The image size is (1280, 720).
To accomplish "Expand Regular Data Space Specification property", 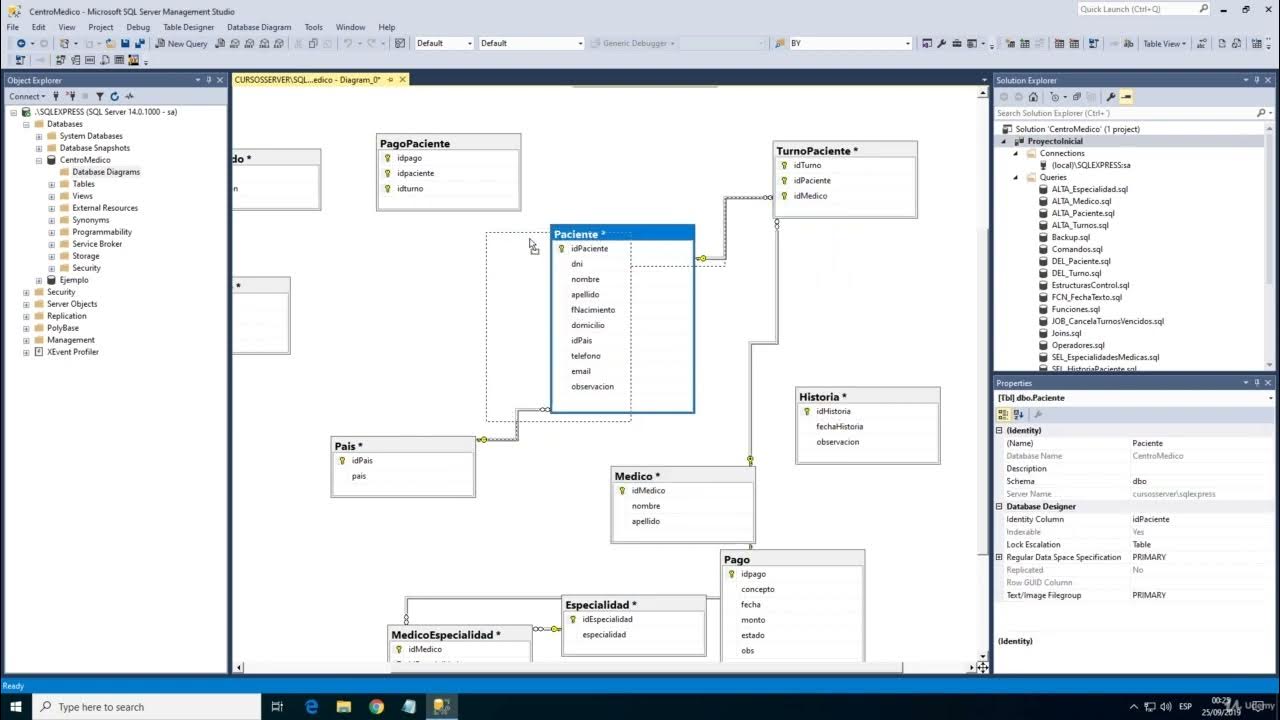I will (x=999, y=557).
